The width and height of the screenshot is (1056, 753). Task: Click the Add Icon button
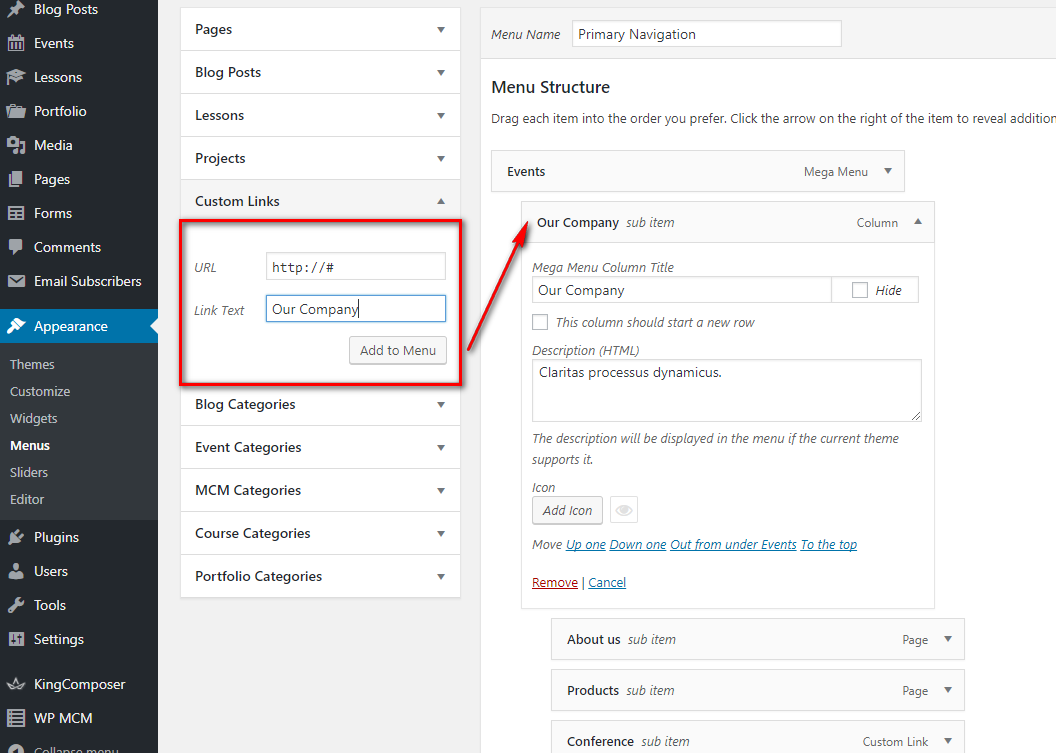568,510
